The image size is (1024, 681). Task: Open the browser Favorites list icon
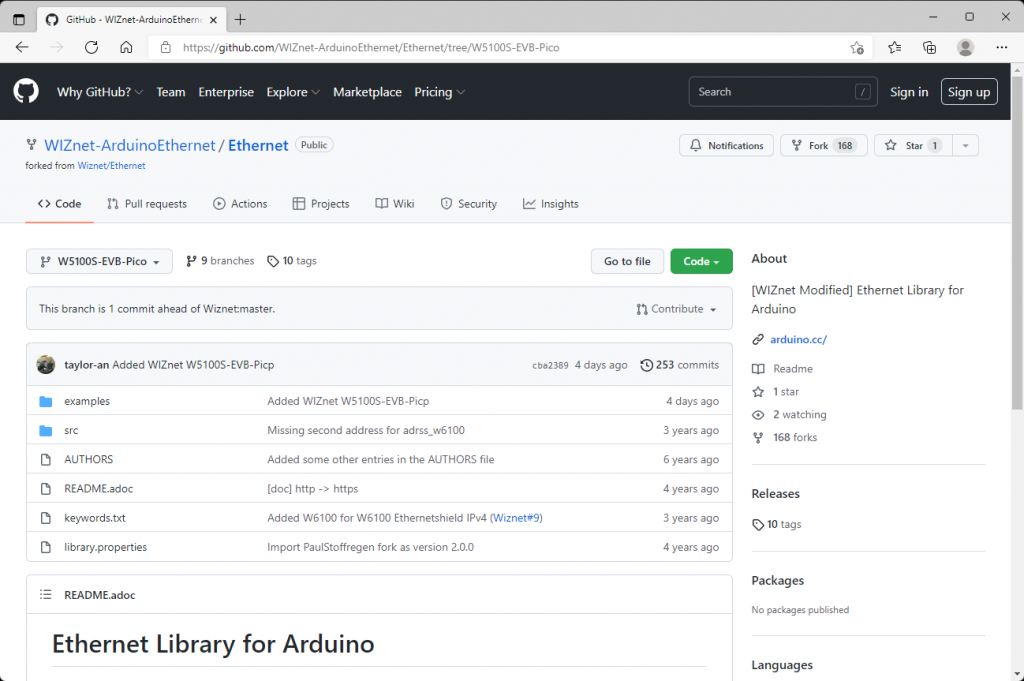pos(894,47)
